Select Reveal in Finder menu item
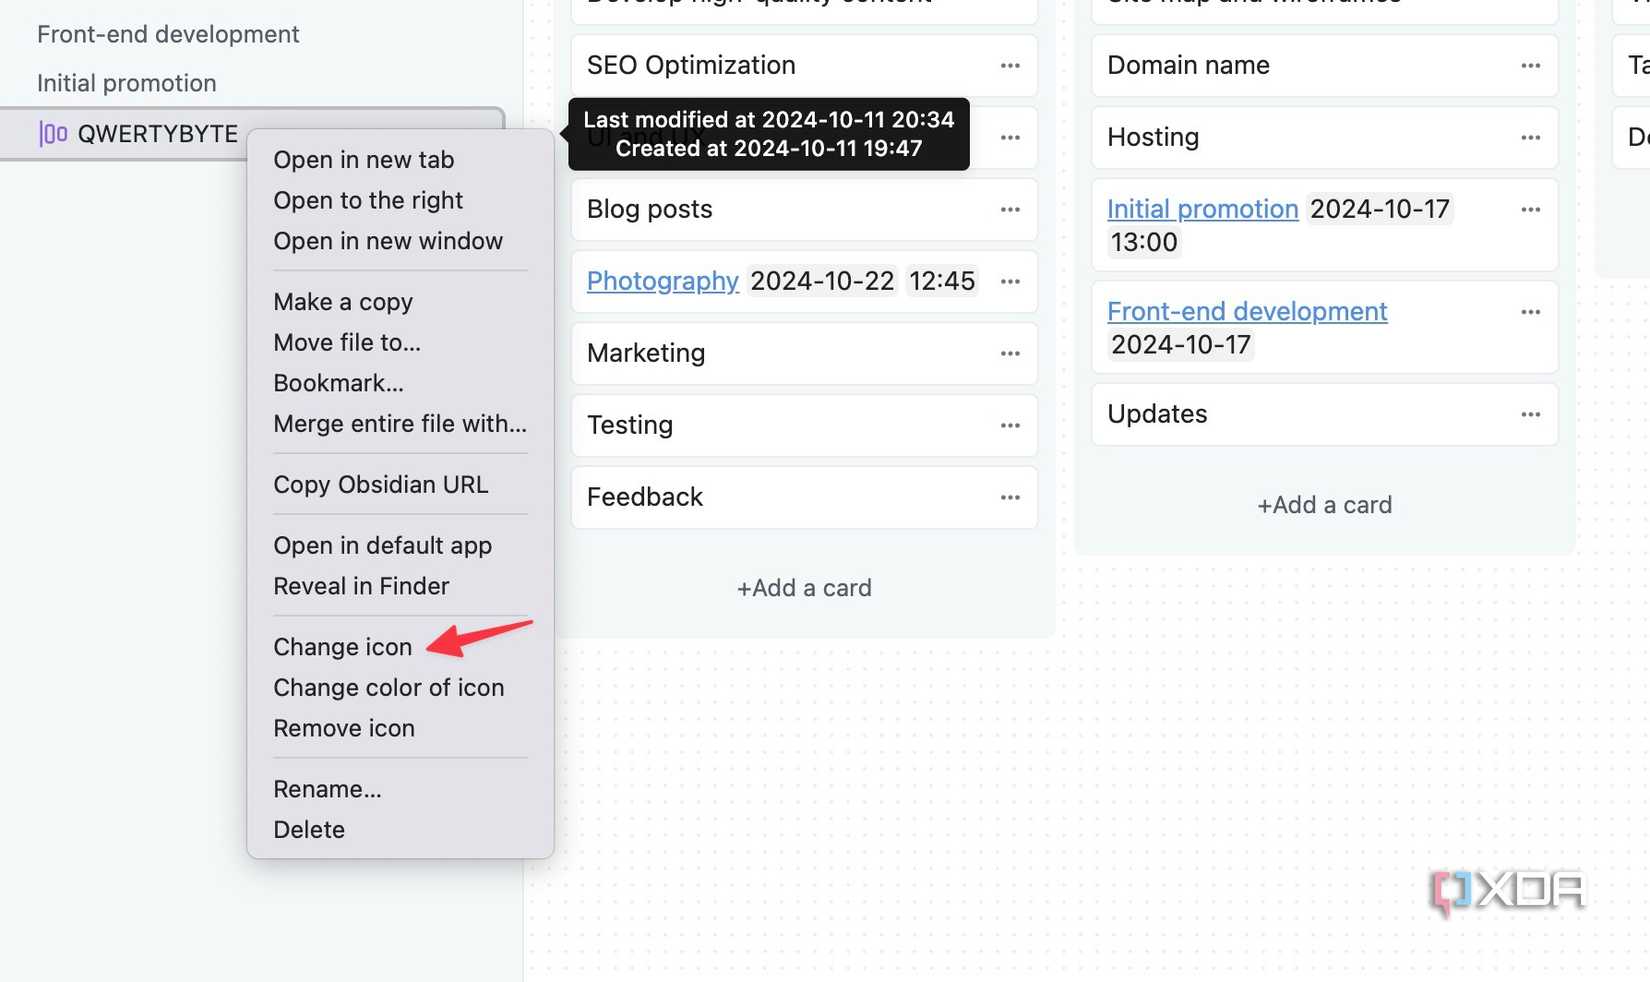 coord(361,586)
